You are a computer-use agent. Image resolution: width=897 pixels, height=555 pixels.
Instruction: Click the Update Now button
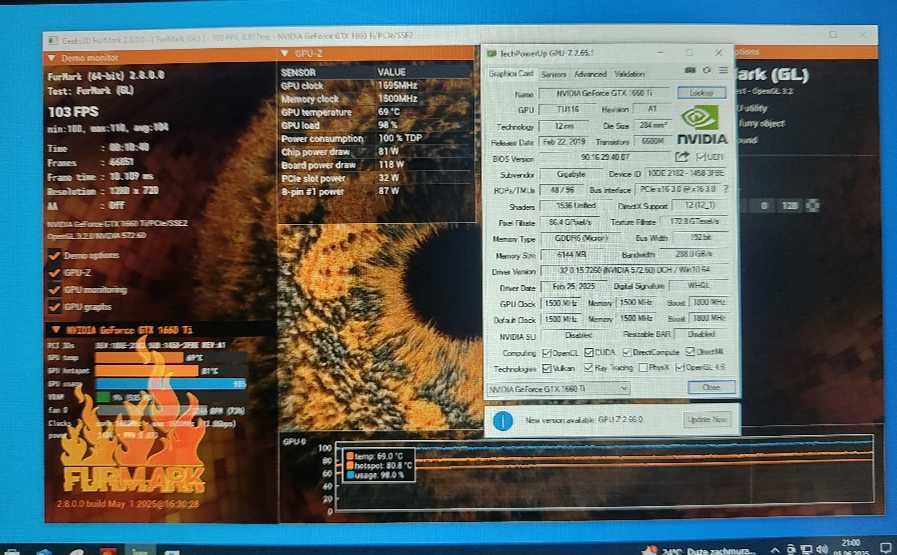tap(708, 419)
